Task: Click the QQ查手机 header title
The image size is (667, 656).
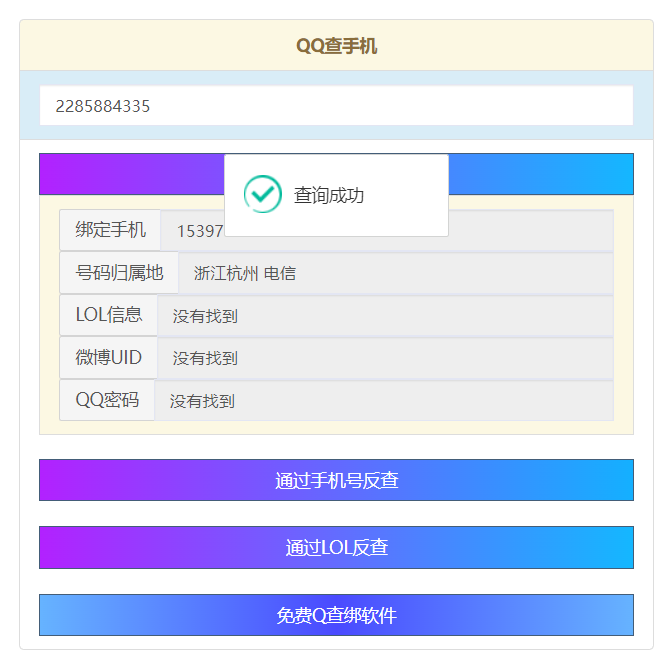Action: click(x=336, y=46)
